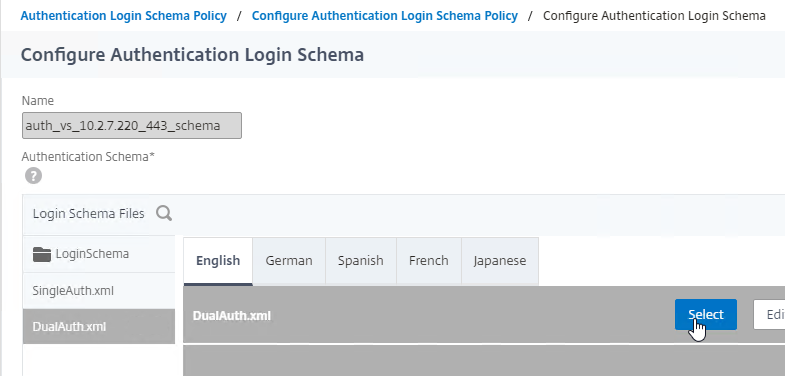
Task: Click the Authentication Schema help question mark icon
Action: 34,176
